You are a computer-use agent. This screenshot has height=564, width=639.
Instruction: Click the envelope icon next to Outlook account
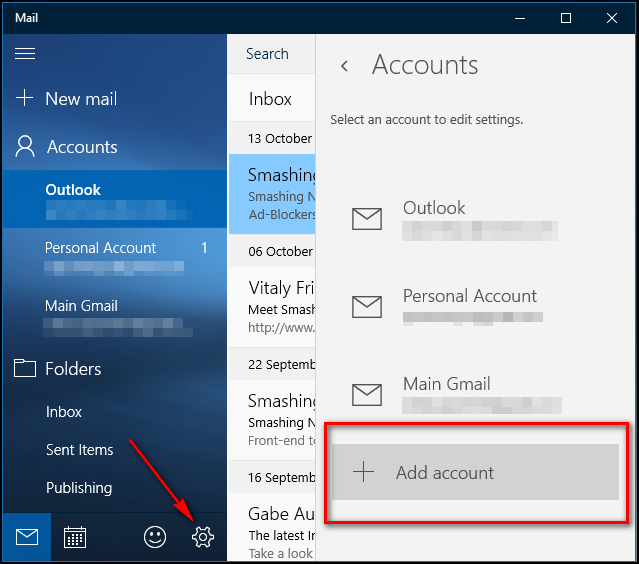pos(367,219)
